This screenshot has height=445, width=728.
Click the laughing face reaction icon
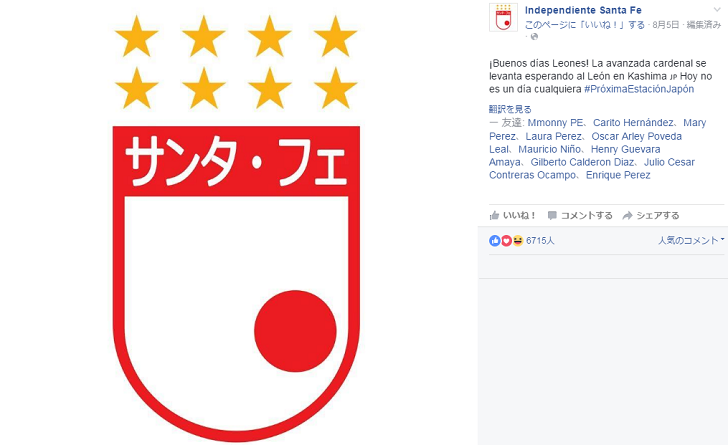pos(518,241)
